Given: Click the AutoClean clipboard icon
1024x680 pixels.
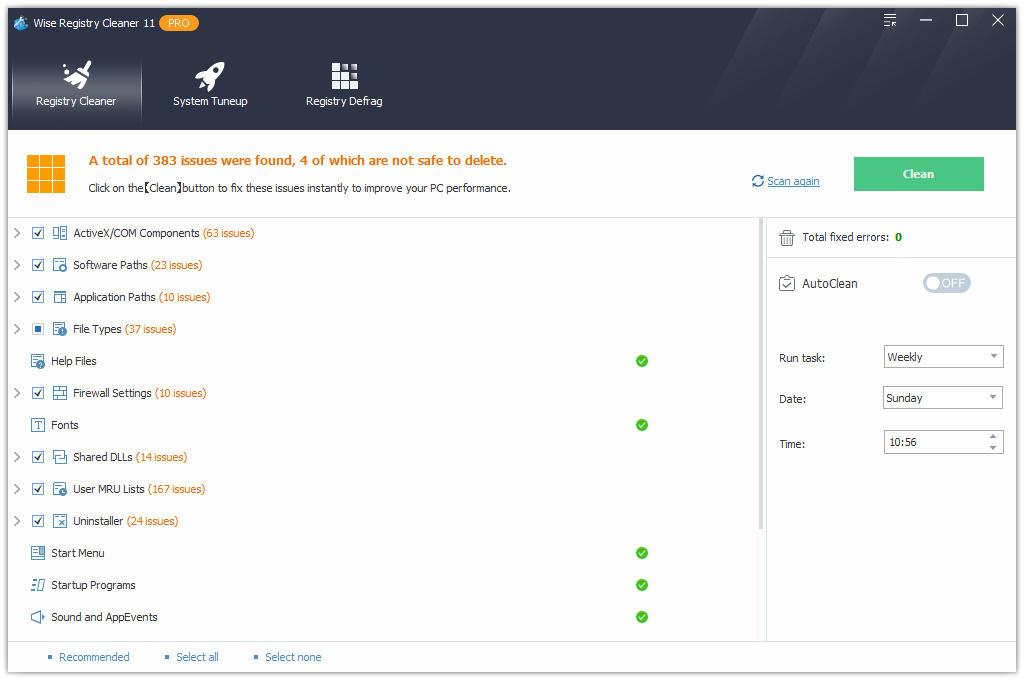Looking at the screenshot, I should pos(787,283).
